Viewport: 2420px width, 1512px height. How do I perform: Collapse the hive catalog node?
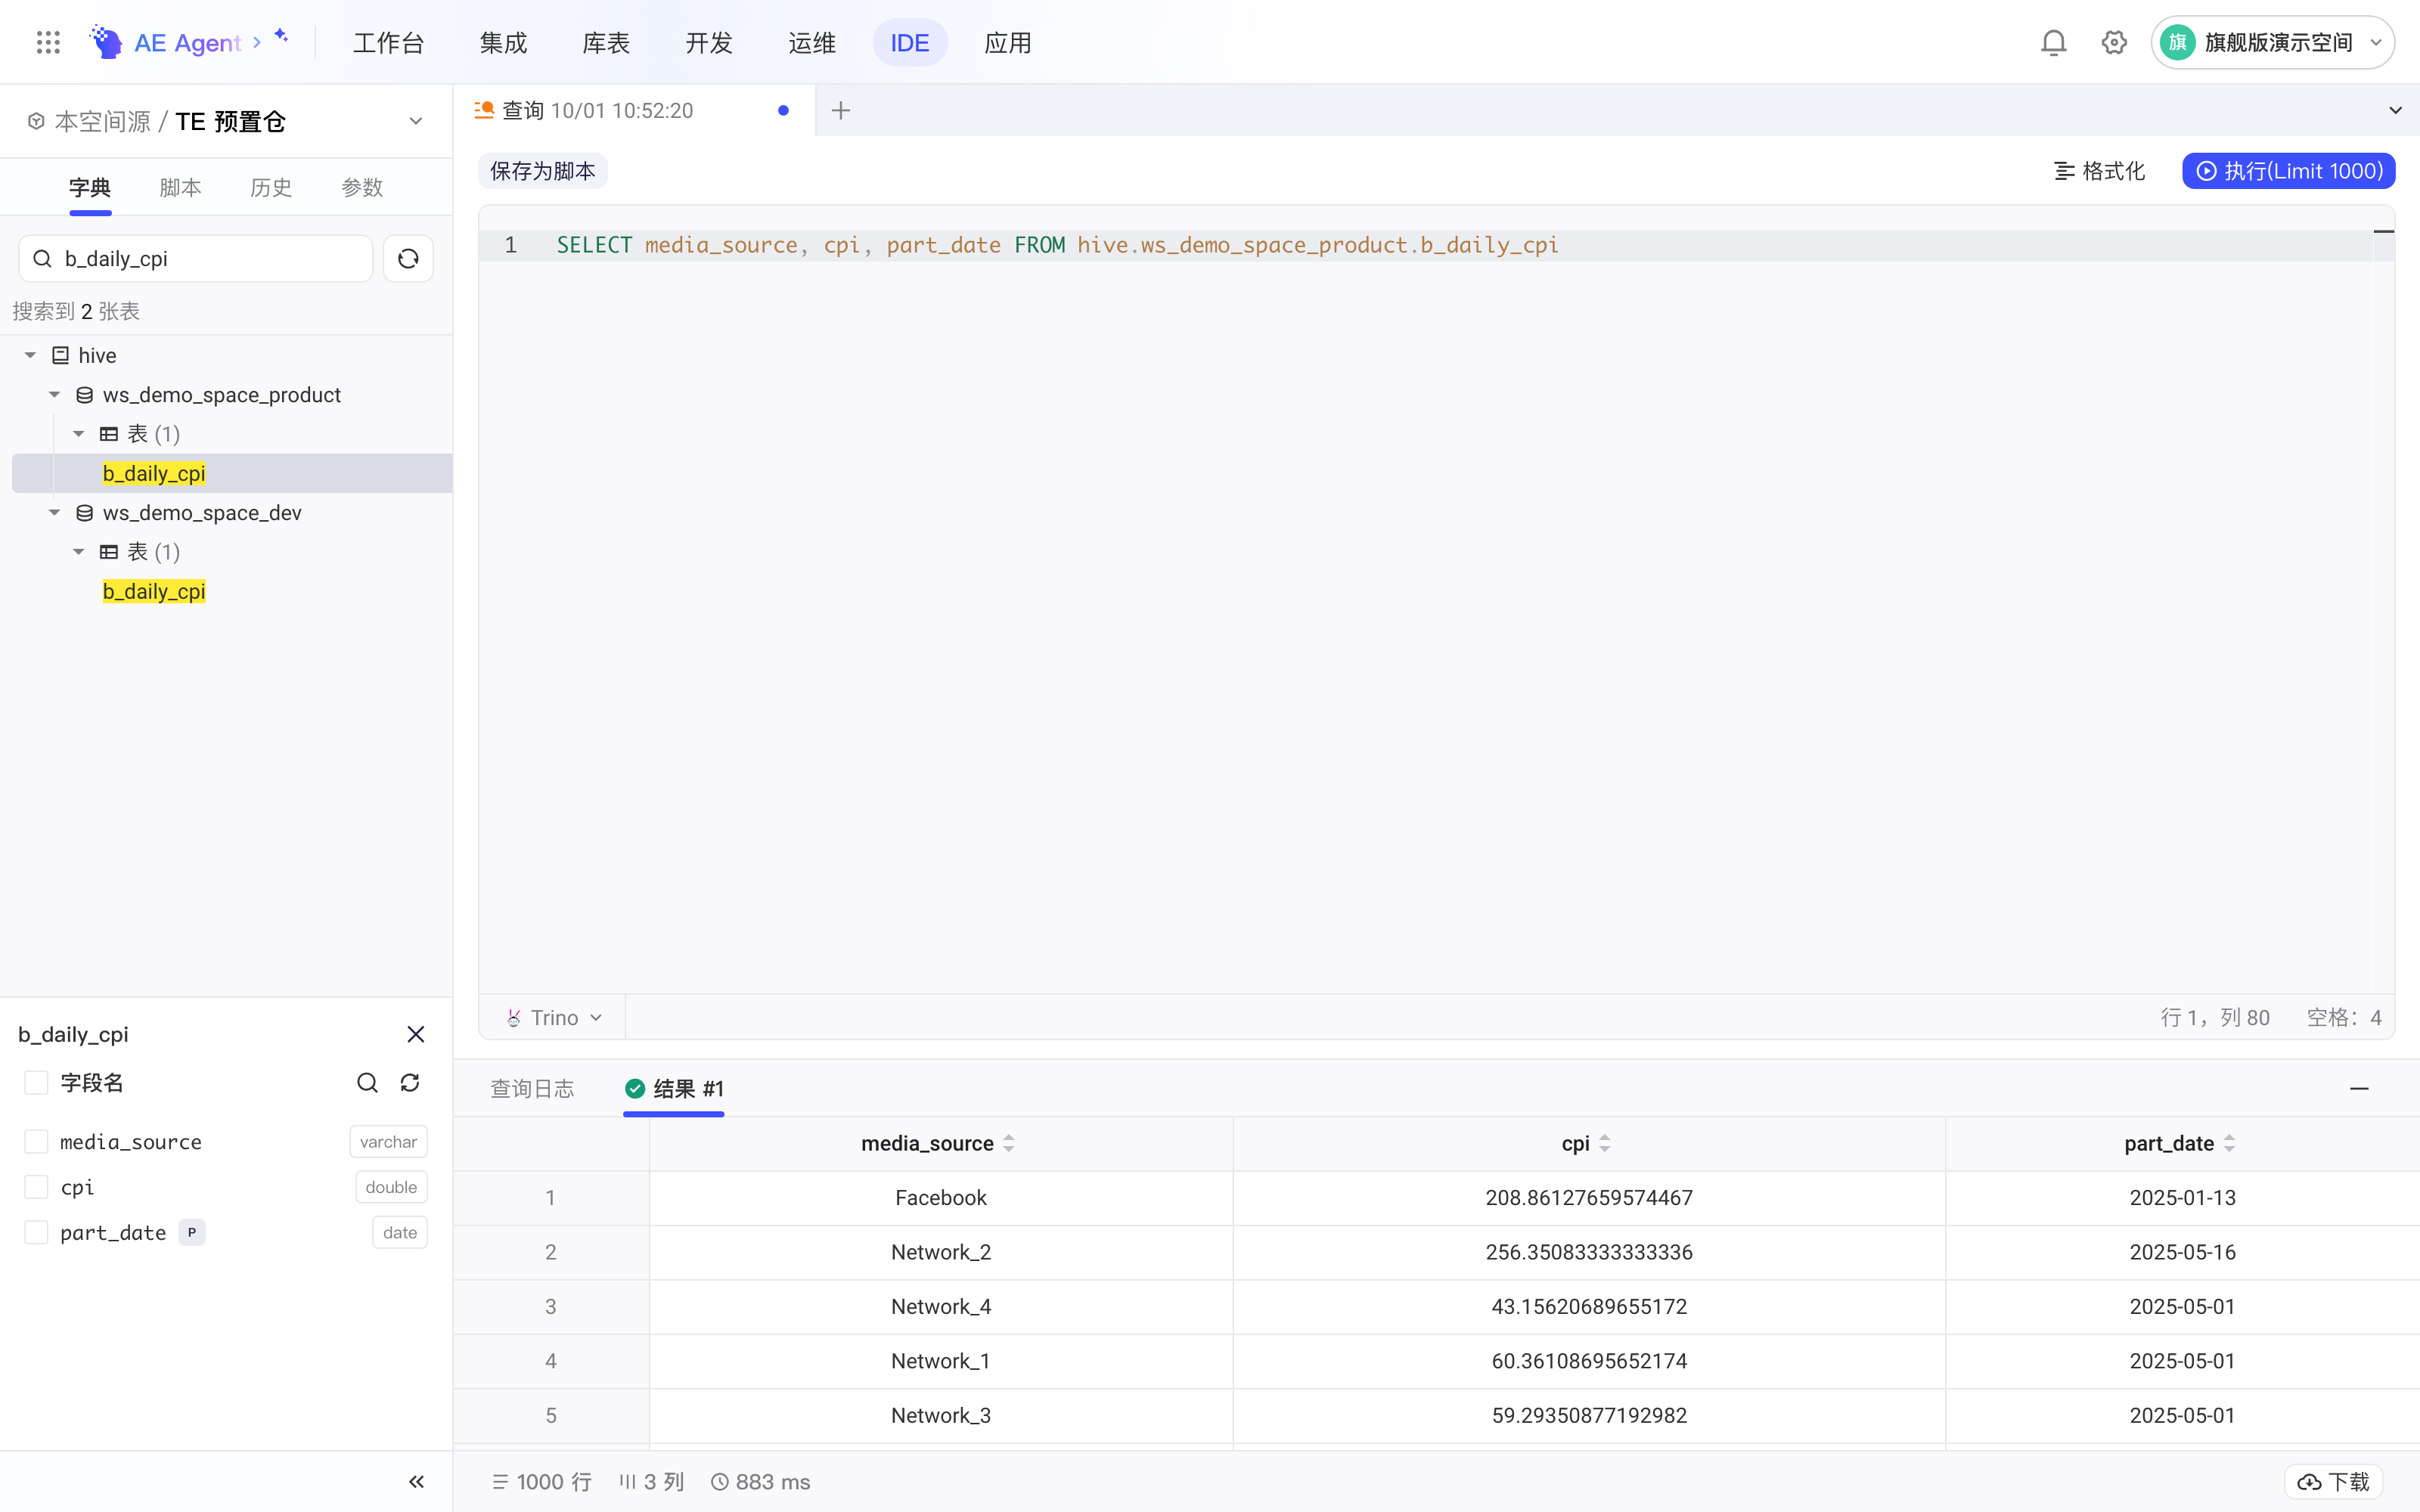[30, 355]
